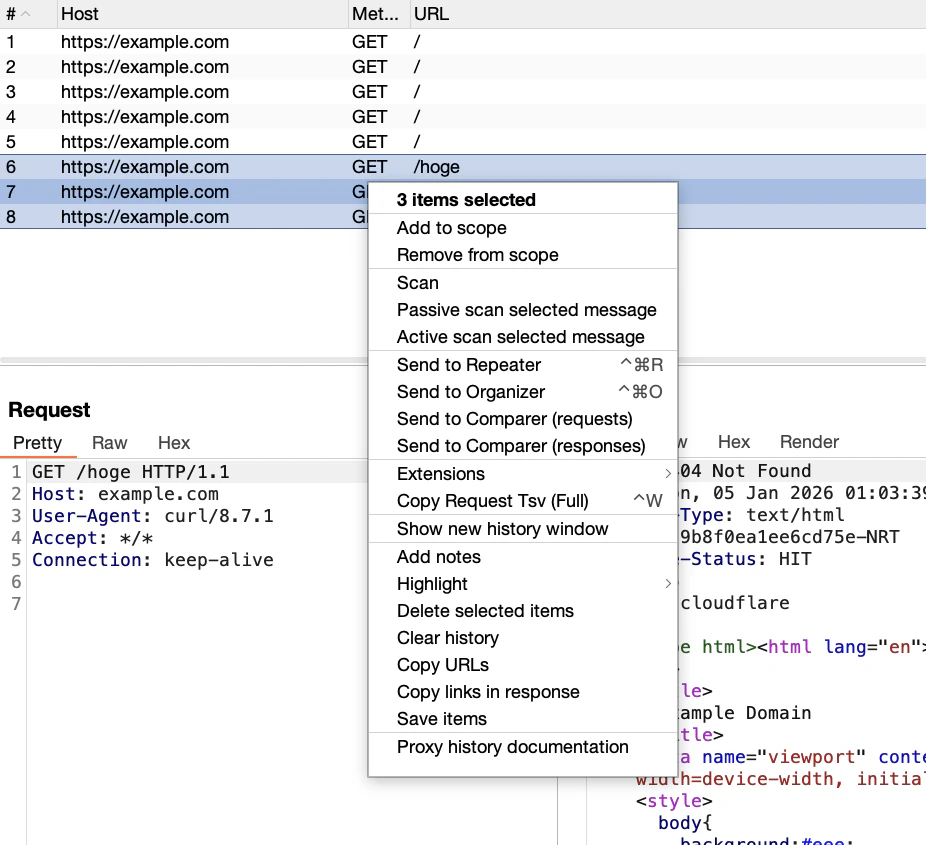This screenshot has width=926, height=845.
Task: Open the Response Render tab
Action: click(x=810, y=442)
